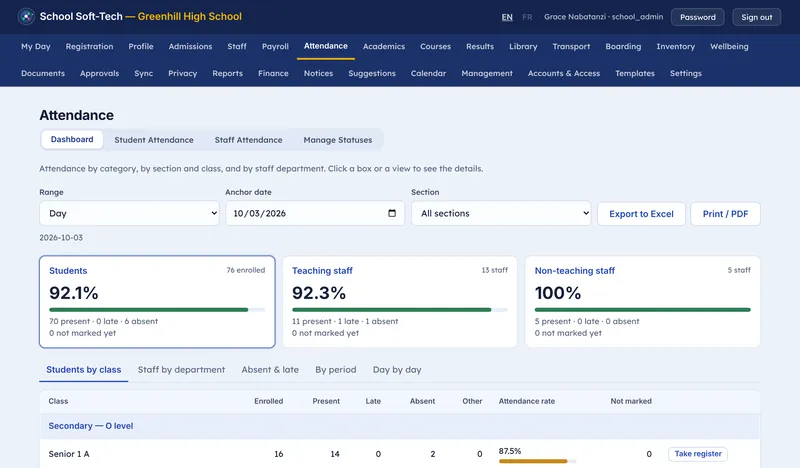Click the Password button

coord(697,17)
